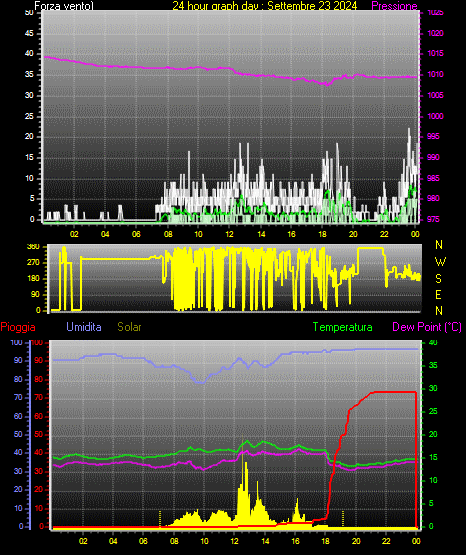
Task: Click the 24 hour graph day title
Action: (x=265, y=6)
